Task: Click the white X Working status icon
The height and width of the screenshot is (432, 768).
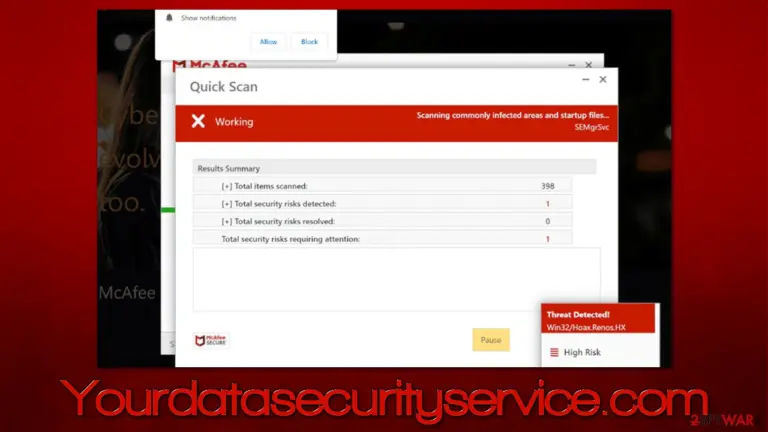Action: click(198, 121)
